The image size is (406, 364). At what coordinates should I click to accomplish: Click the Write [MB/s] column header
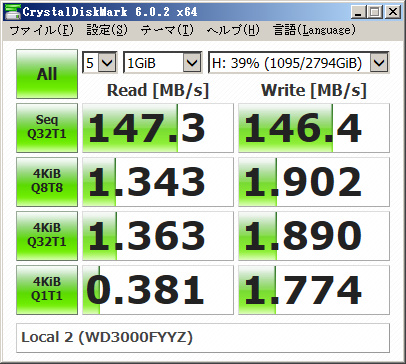click(x=314, y=90)
